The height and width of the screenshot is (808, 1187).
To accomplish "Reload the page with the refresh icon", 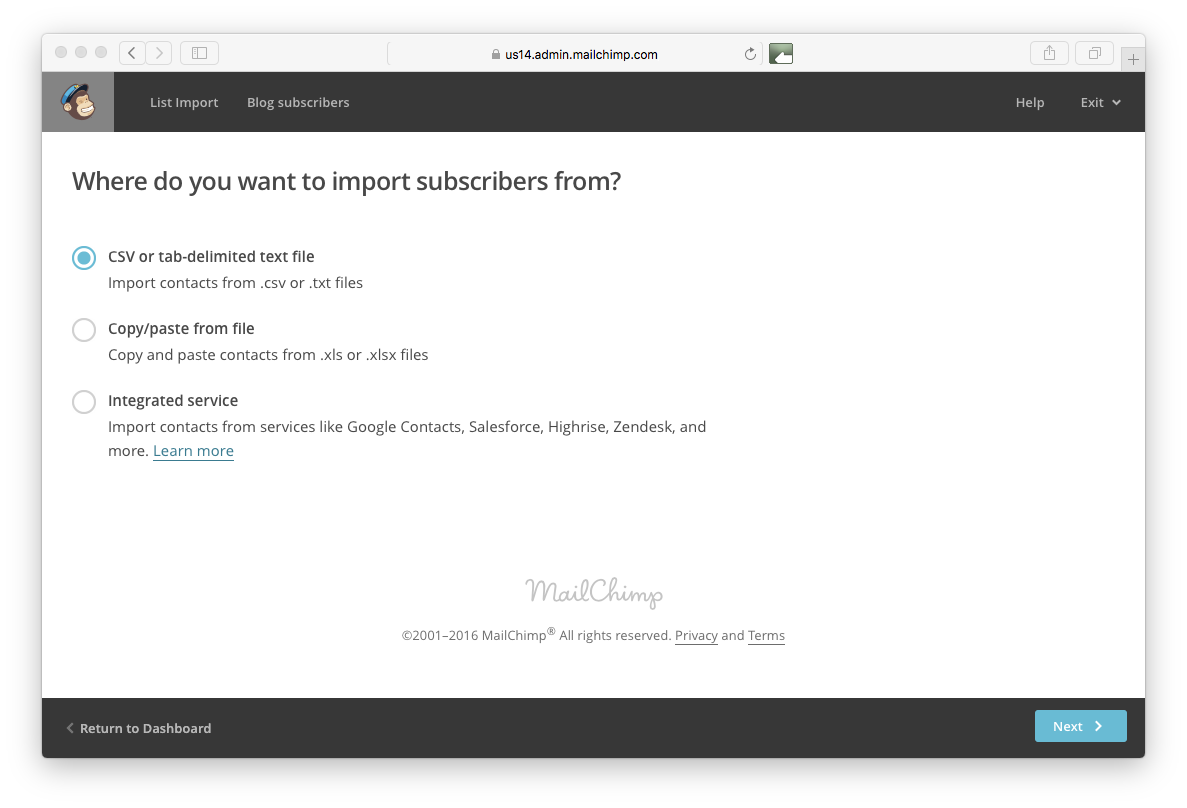I will (750, 54).
